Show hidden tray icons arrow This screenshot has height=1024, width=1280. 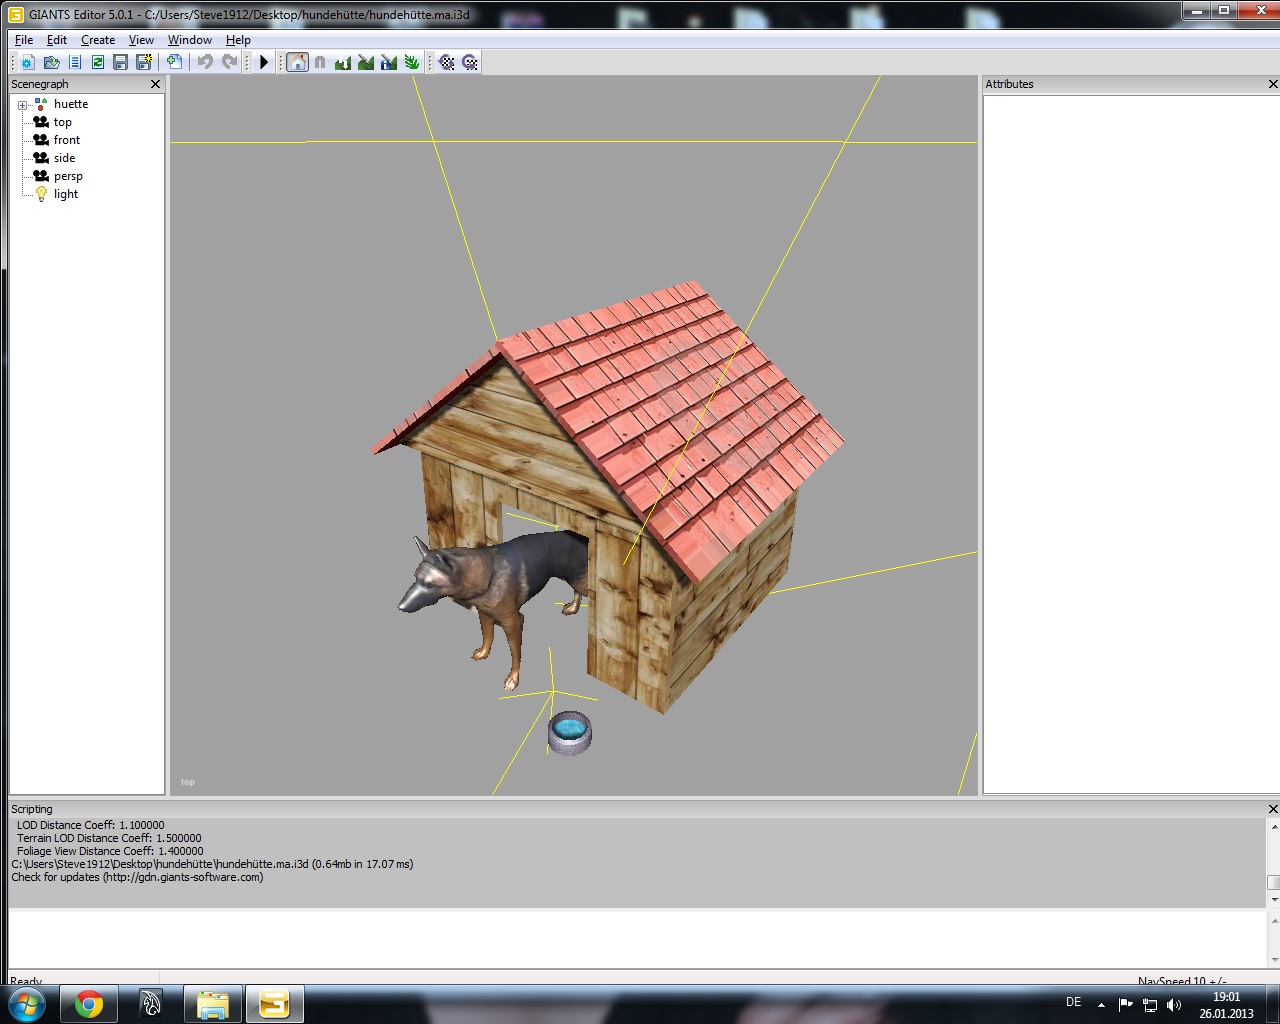coord(1101,1005)
